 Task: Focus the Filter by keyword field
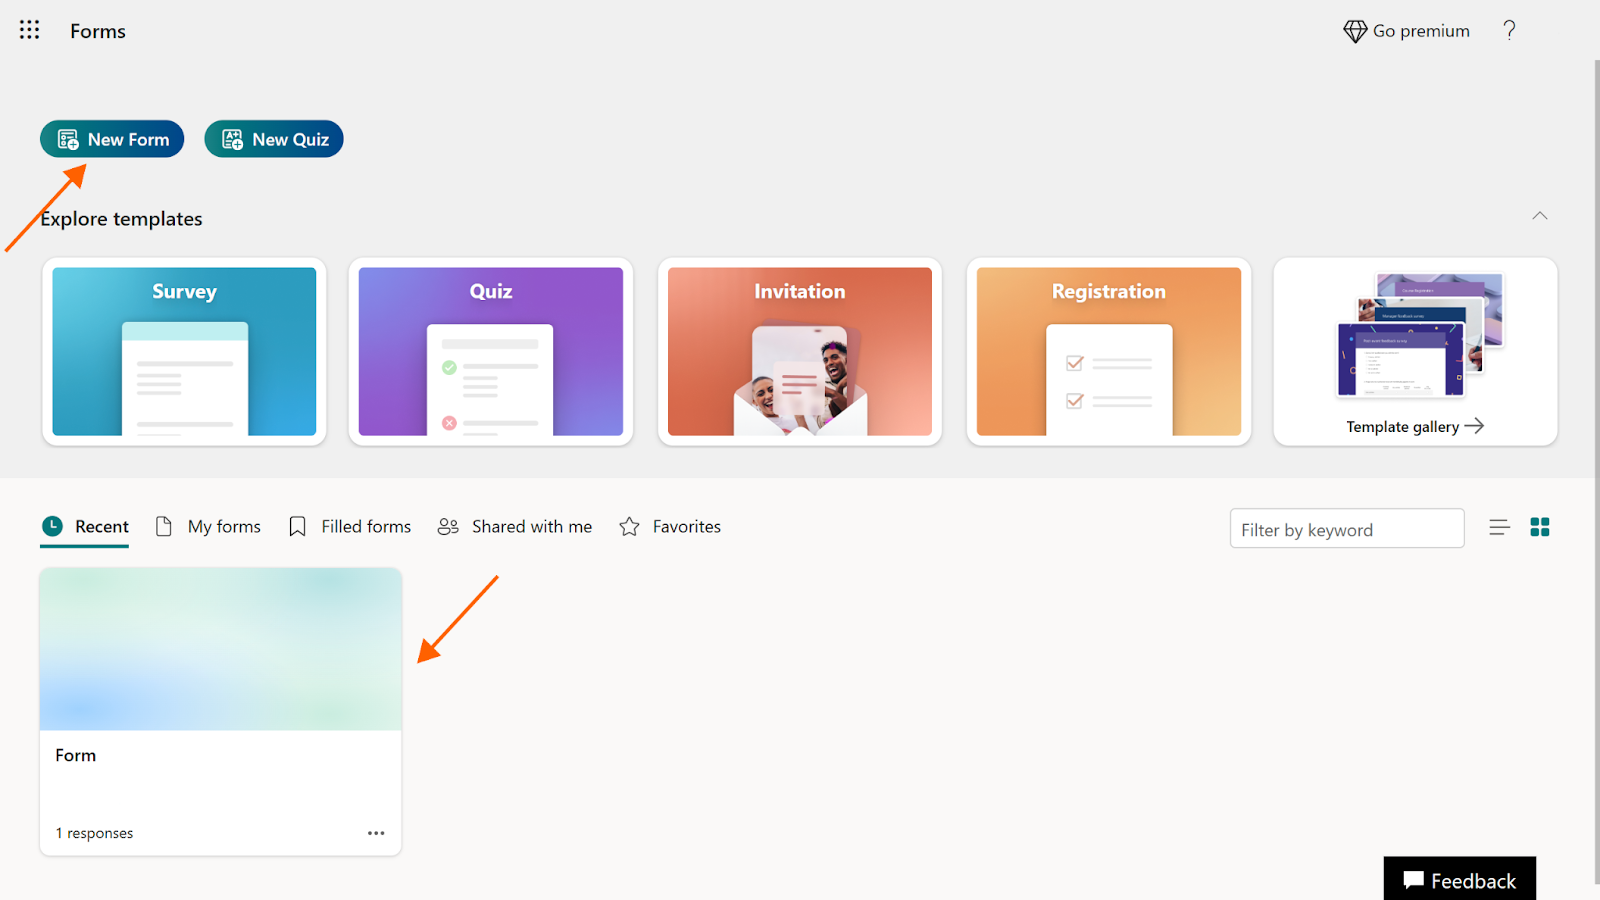pyautogui.click(x=1347, y=529)
